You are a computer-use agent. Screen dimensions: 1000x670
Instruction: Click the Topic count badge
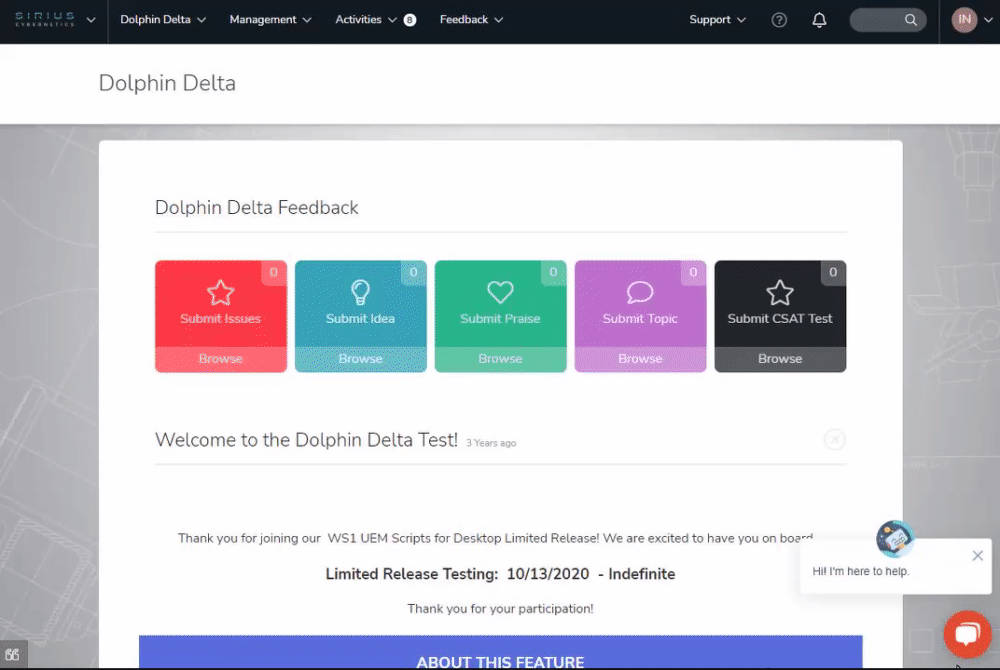point(693,272)
